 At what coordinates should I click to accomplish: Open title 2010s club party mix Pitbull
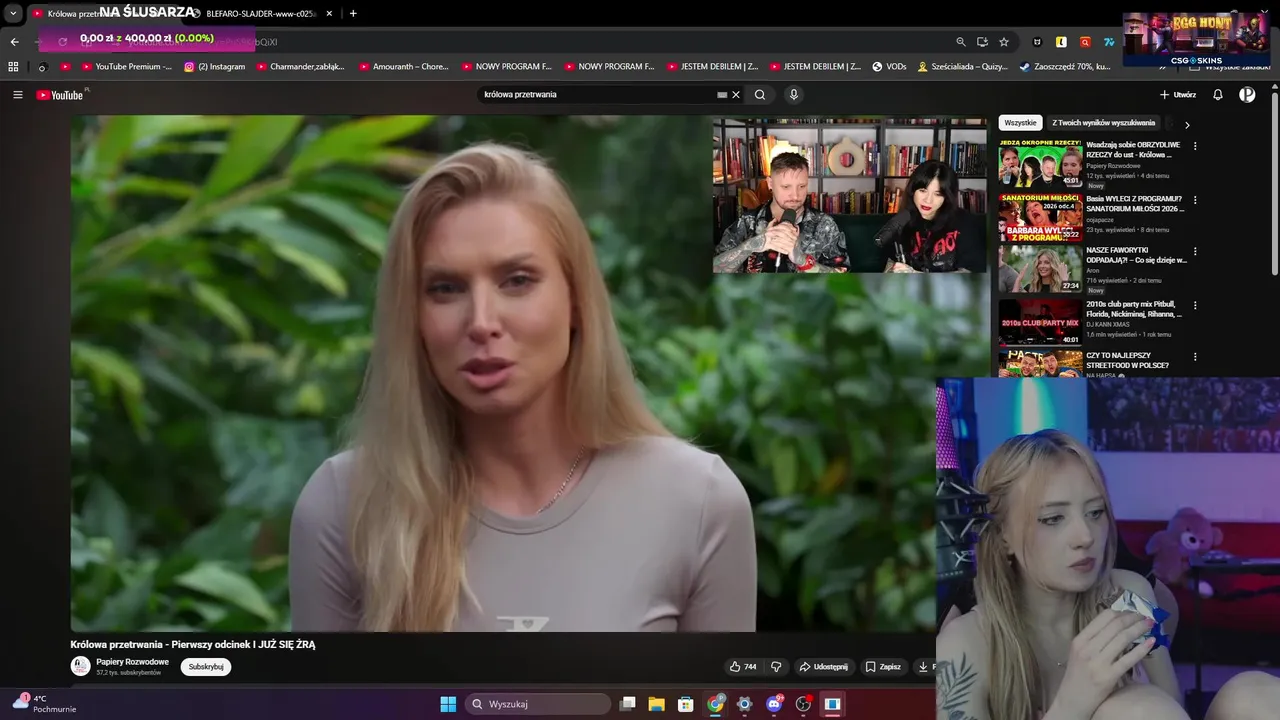[1134, 309]
